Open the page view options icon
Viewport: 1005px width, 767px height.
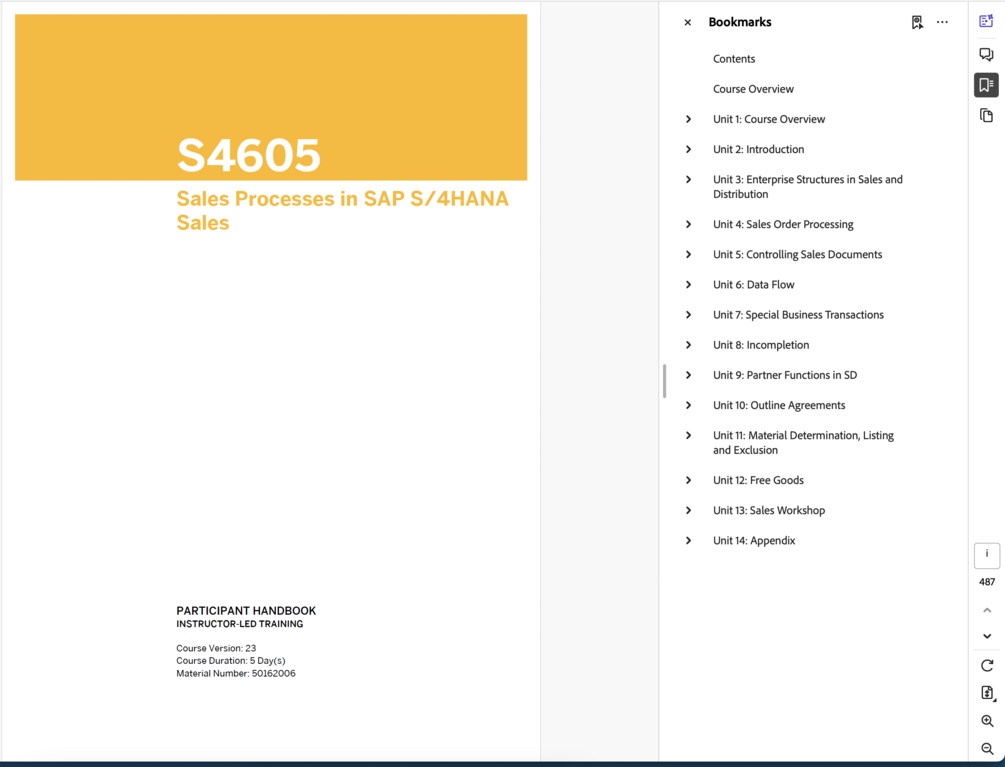[x=986, y=692]
